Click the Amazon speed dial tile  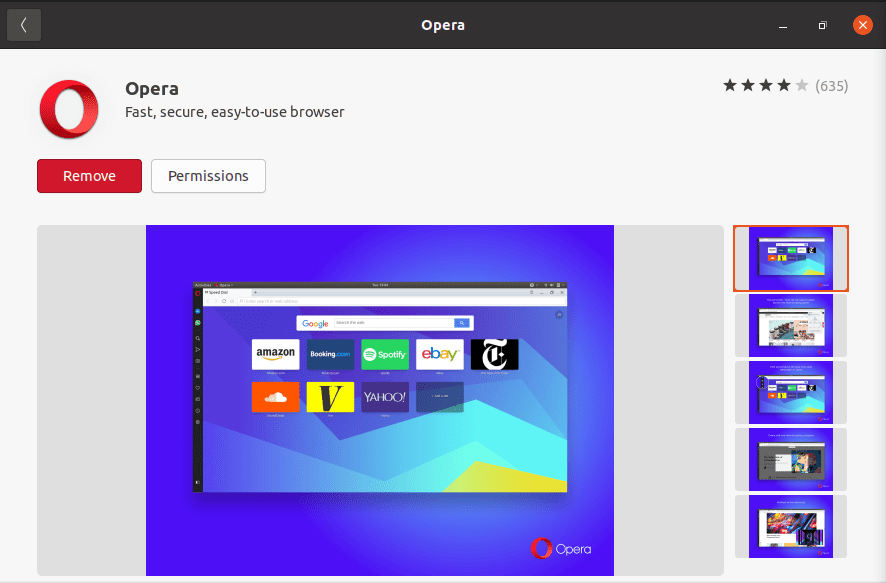(x=274, y=354)
